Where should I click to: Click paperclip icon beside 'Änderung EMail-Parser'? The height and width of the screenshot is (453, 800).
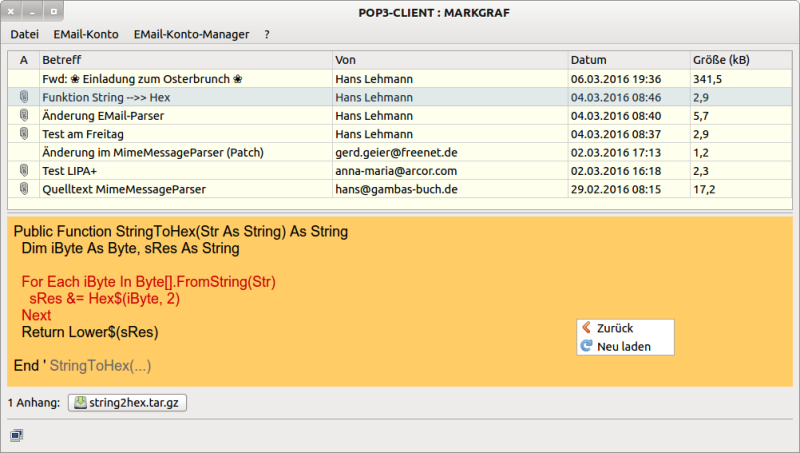point(24,116)
